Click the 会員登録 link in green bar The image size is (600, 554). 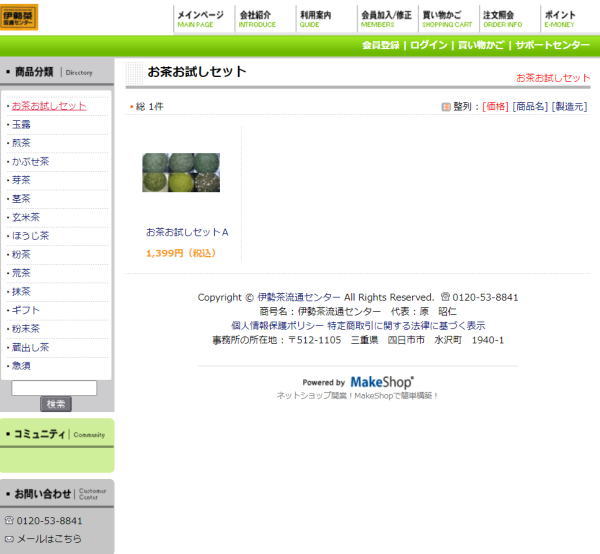click(380, 46)
